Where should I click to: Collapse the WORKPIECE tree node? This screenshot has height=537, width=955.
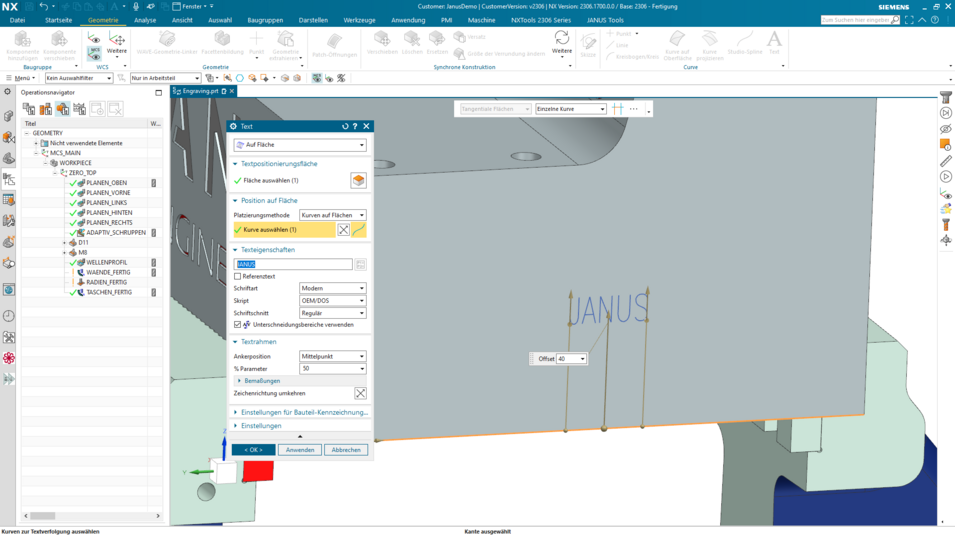coord(46,163)
